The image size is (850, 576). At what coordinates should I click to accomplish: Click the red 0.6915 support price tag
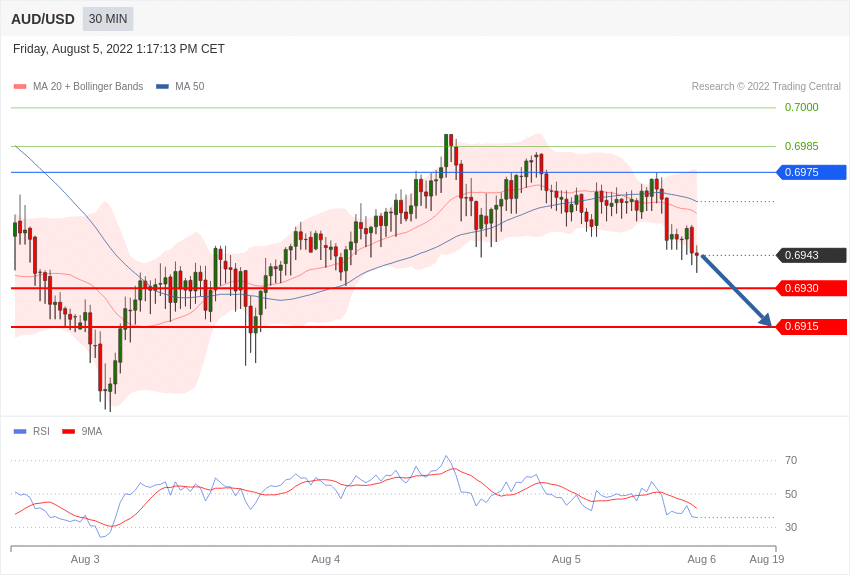click(x=812, y=327)
